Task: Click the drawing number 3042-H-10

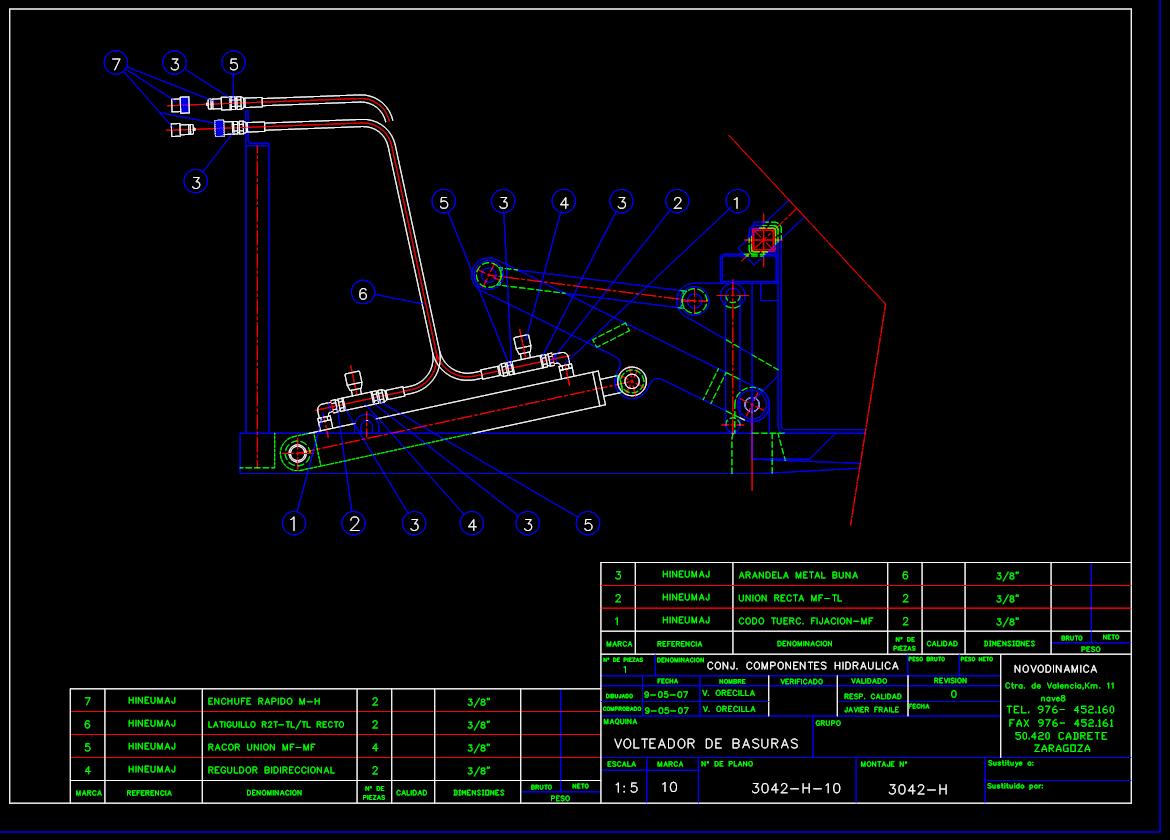Action: click(796, 788)
